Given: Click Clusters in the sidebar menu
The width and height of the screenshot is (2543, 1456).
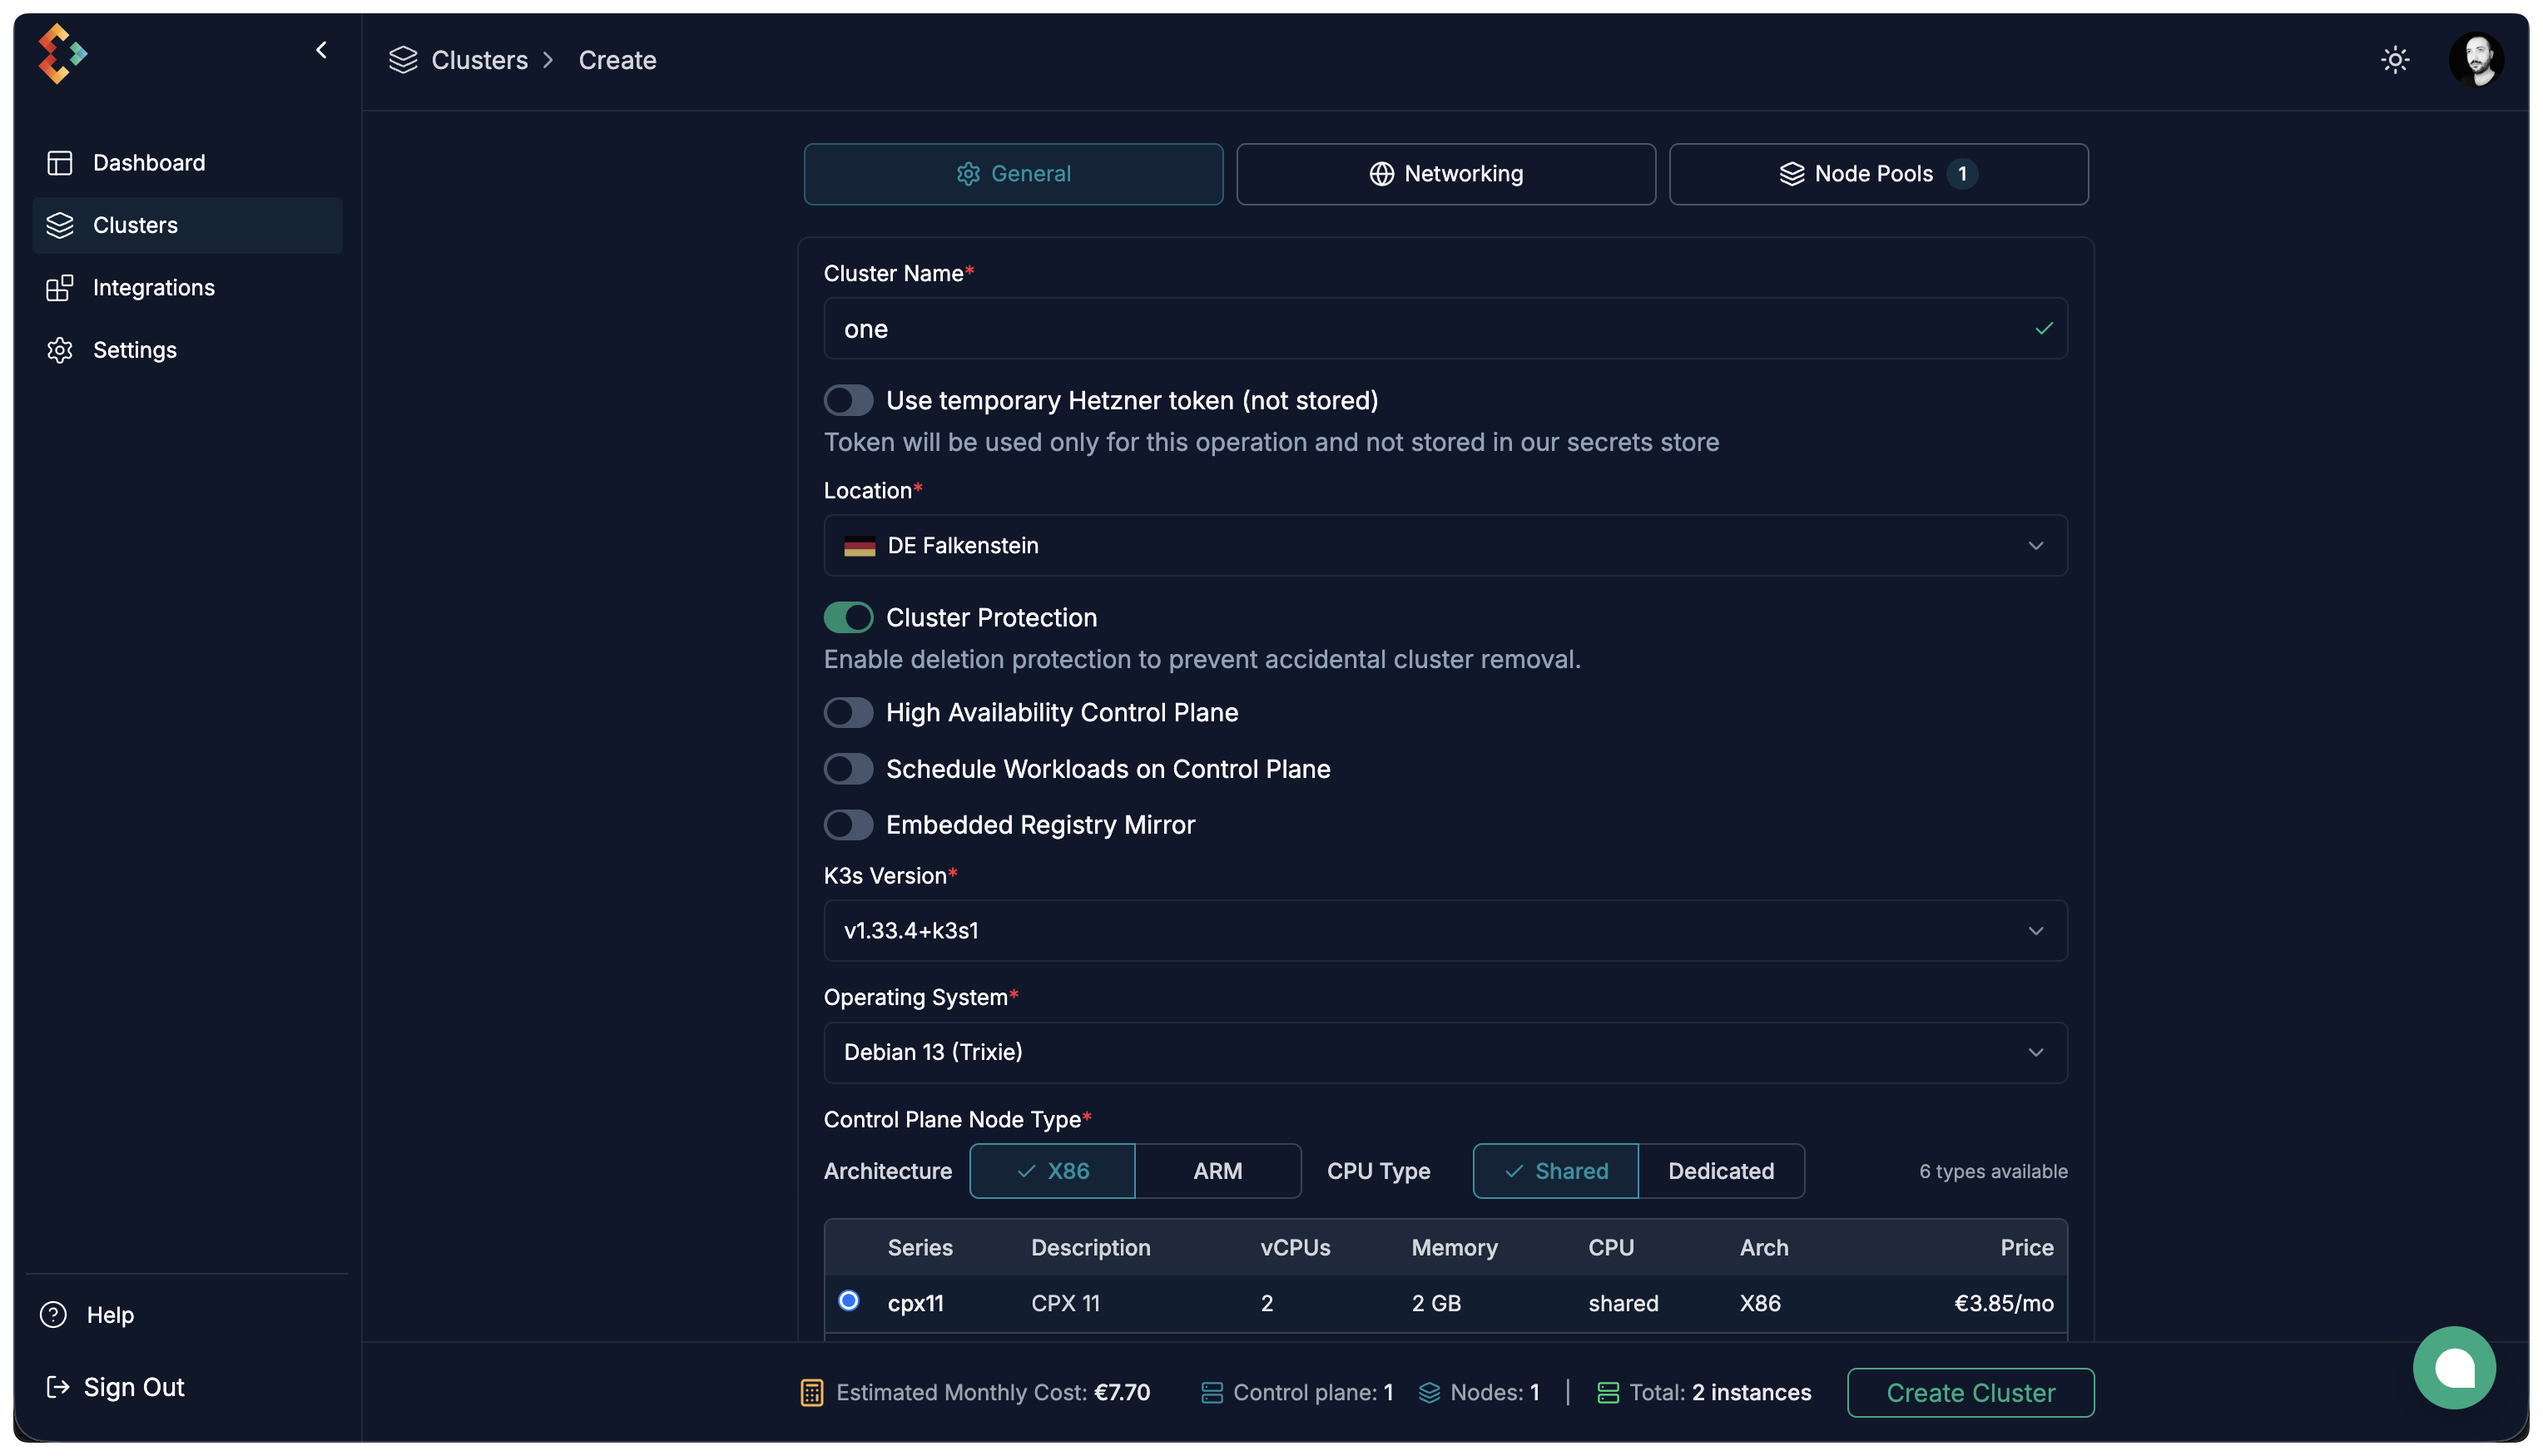Looking at the screenshot, I should [x=187, y=225].
